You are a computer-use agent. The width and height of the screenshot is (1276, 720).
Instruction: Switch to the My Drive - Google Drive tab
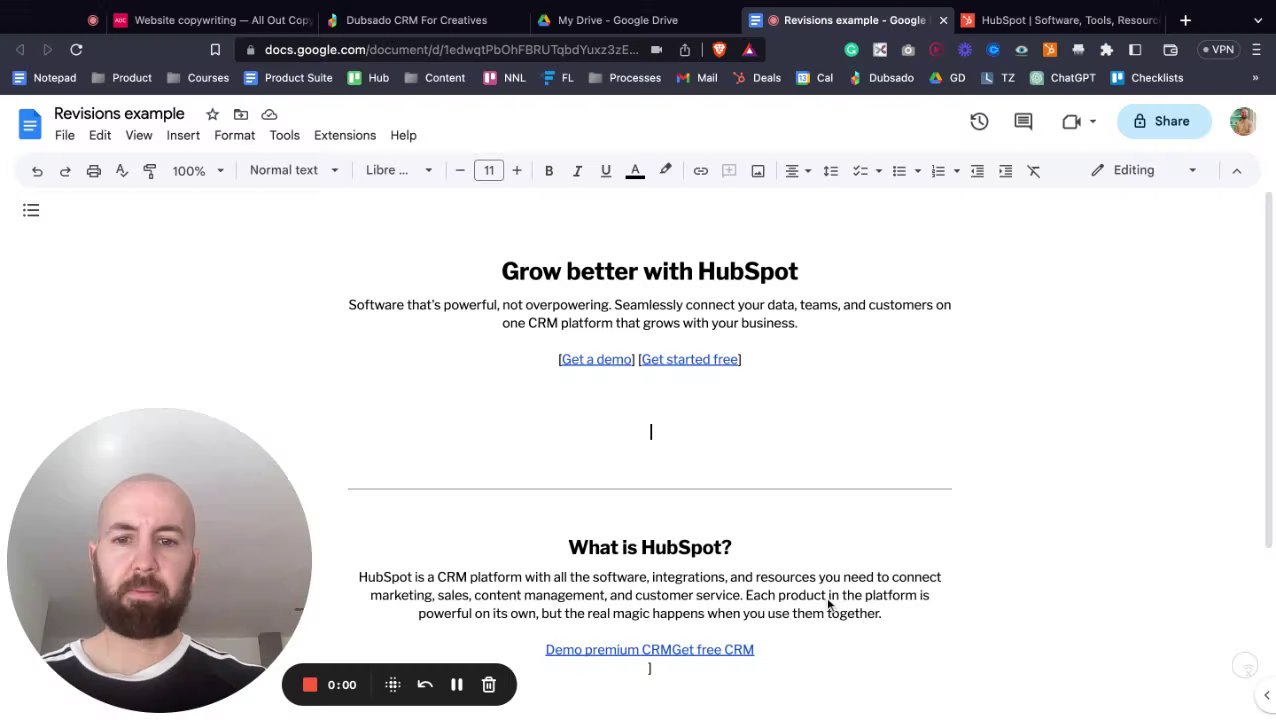pyautogui.click(x=618, y=20)
